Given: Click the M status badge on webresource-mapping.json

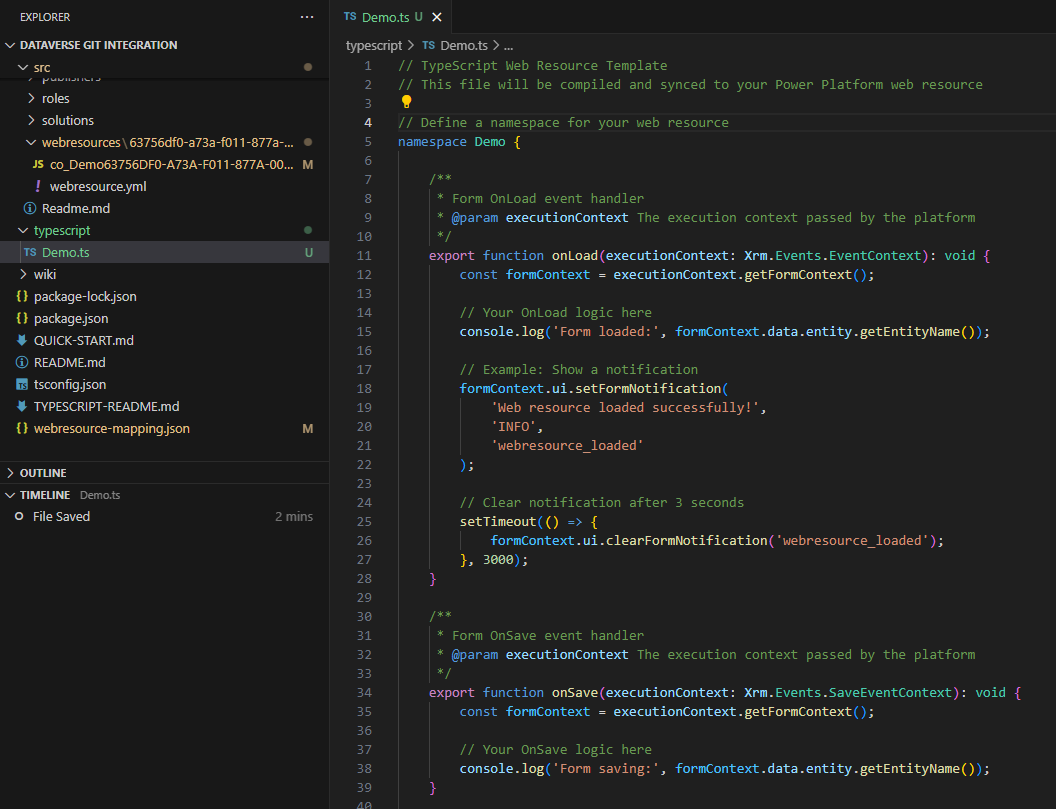Looking at the screenshot, I should [x=308, y=428].
